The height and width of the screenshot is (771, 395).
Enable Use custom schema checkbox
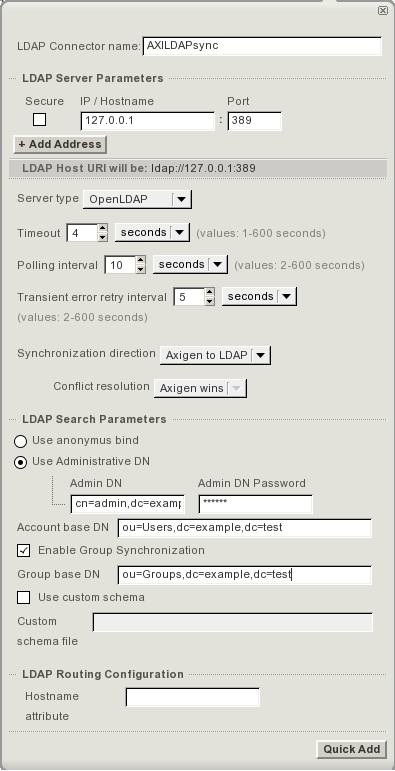click(x=23, y=597)
